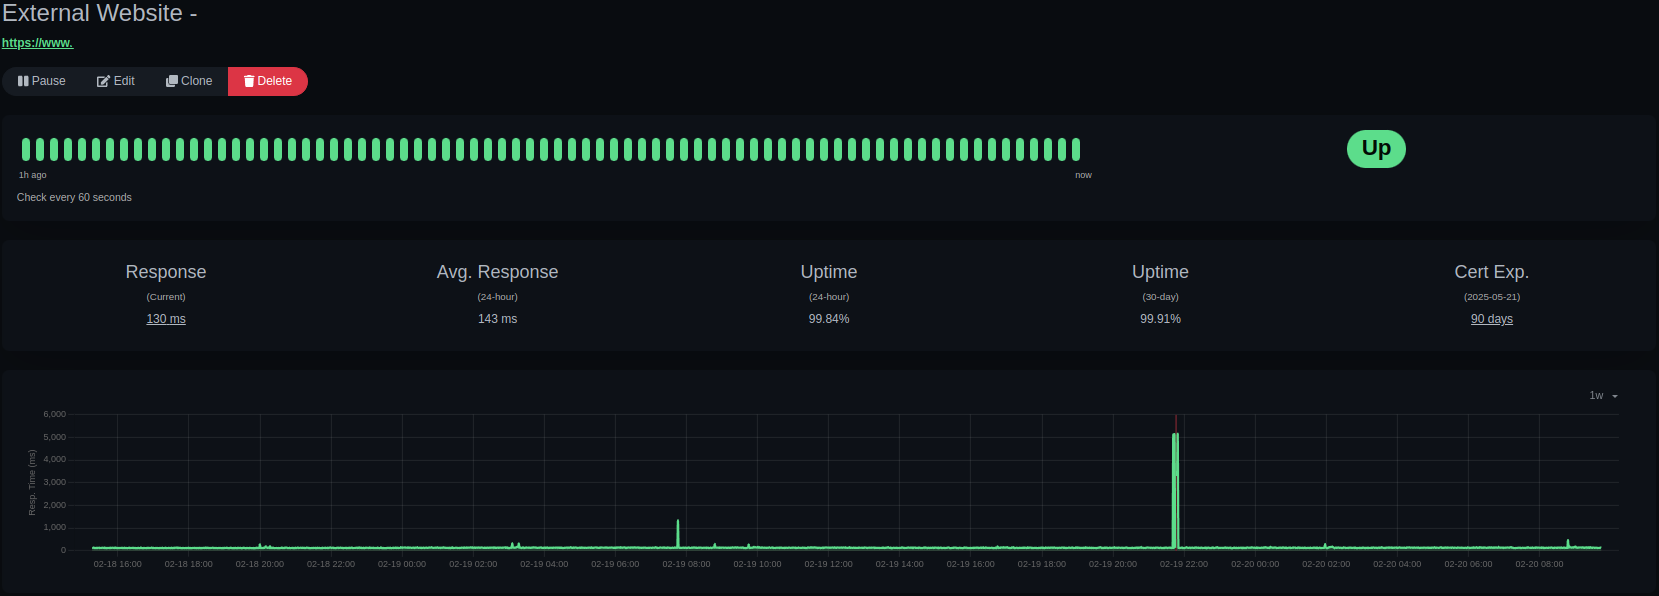
Task: Click the pencil icon in Edit button
Action: pyautogui.click(x=103, y=81)
